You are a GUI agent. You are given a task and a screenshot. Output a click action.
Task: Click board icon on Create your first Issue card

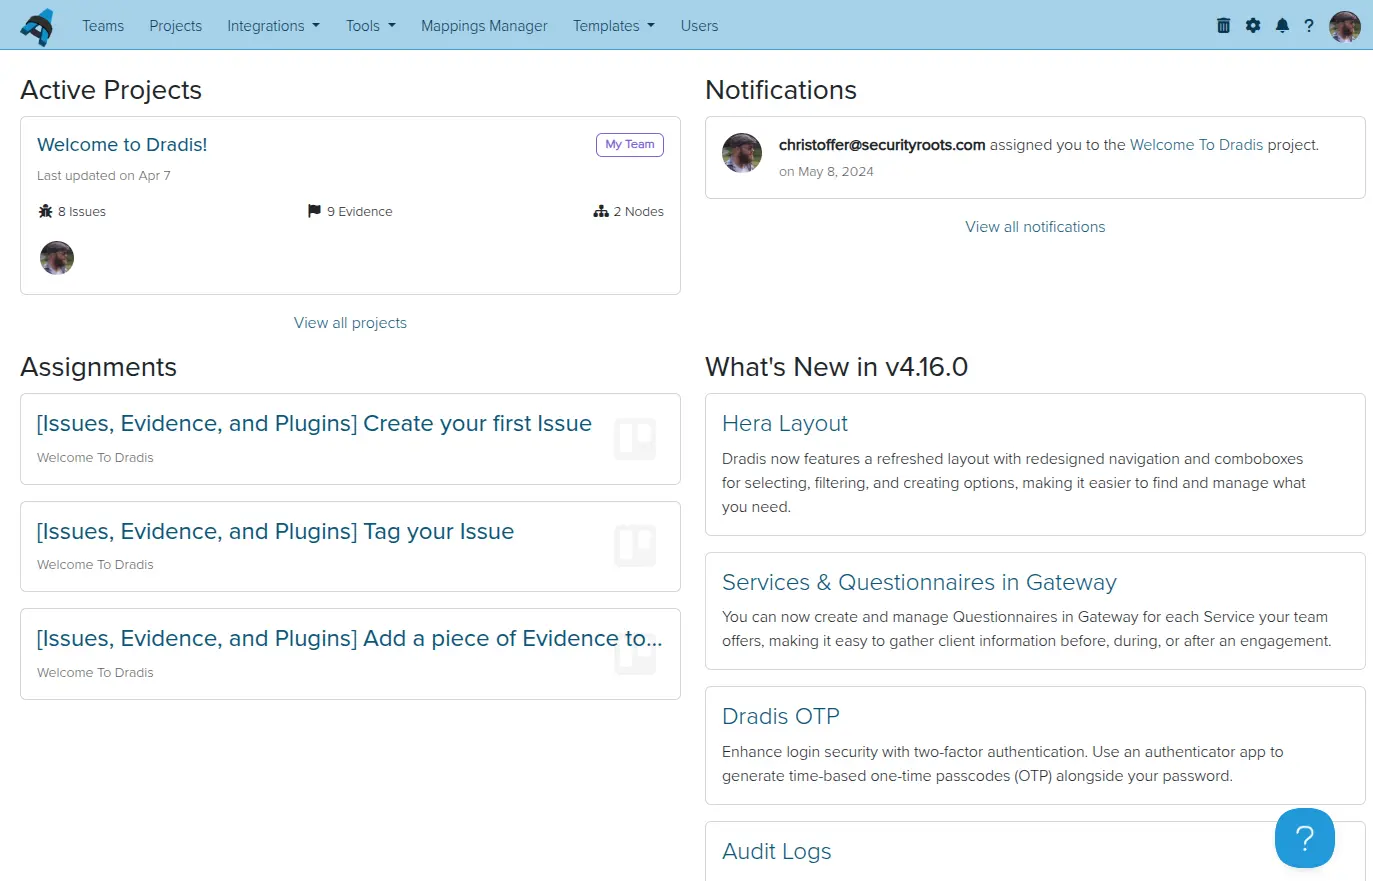(635, 439)
